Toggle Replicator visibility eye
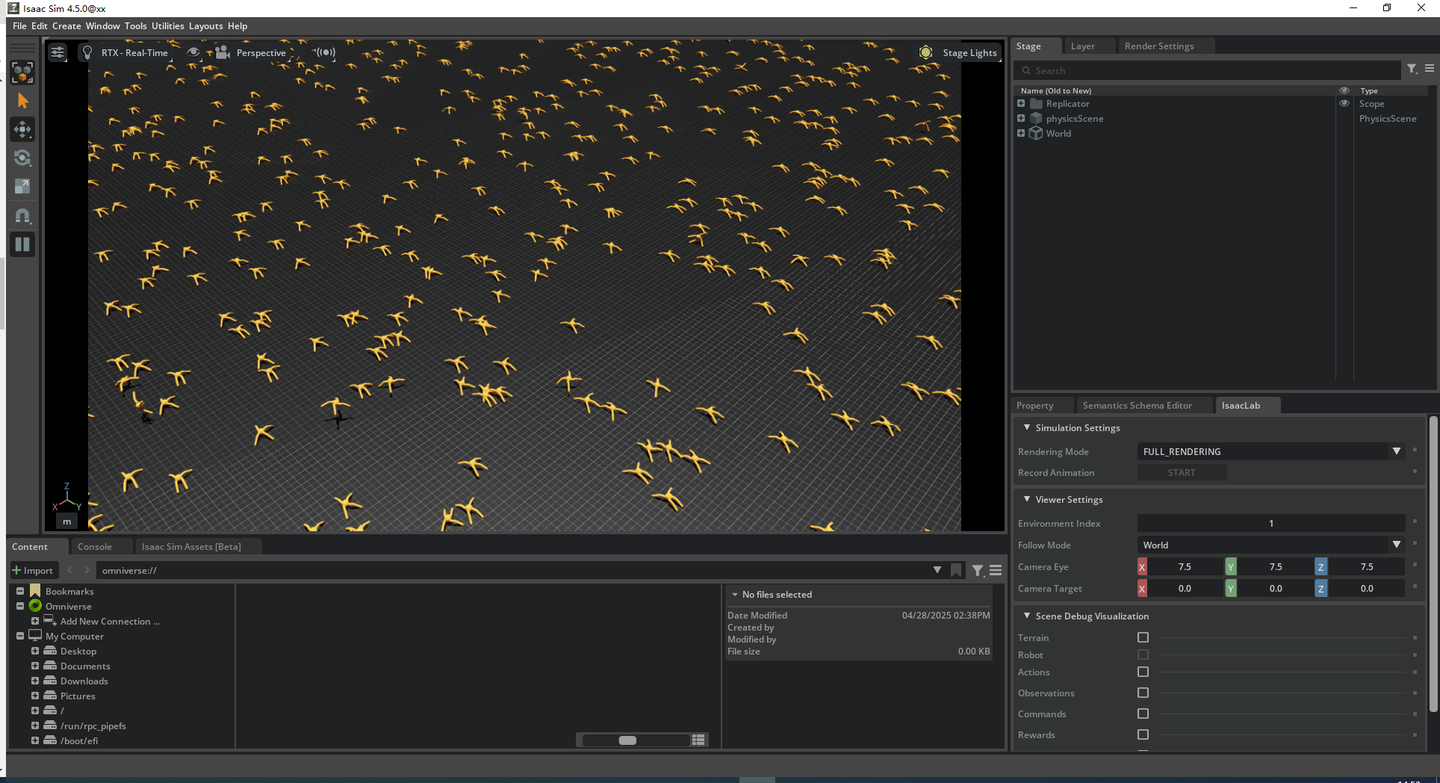Viewport: 1440px width, 783px height. 1344,104
